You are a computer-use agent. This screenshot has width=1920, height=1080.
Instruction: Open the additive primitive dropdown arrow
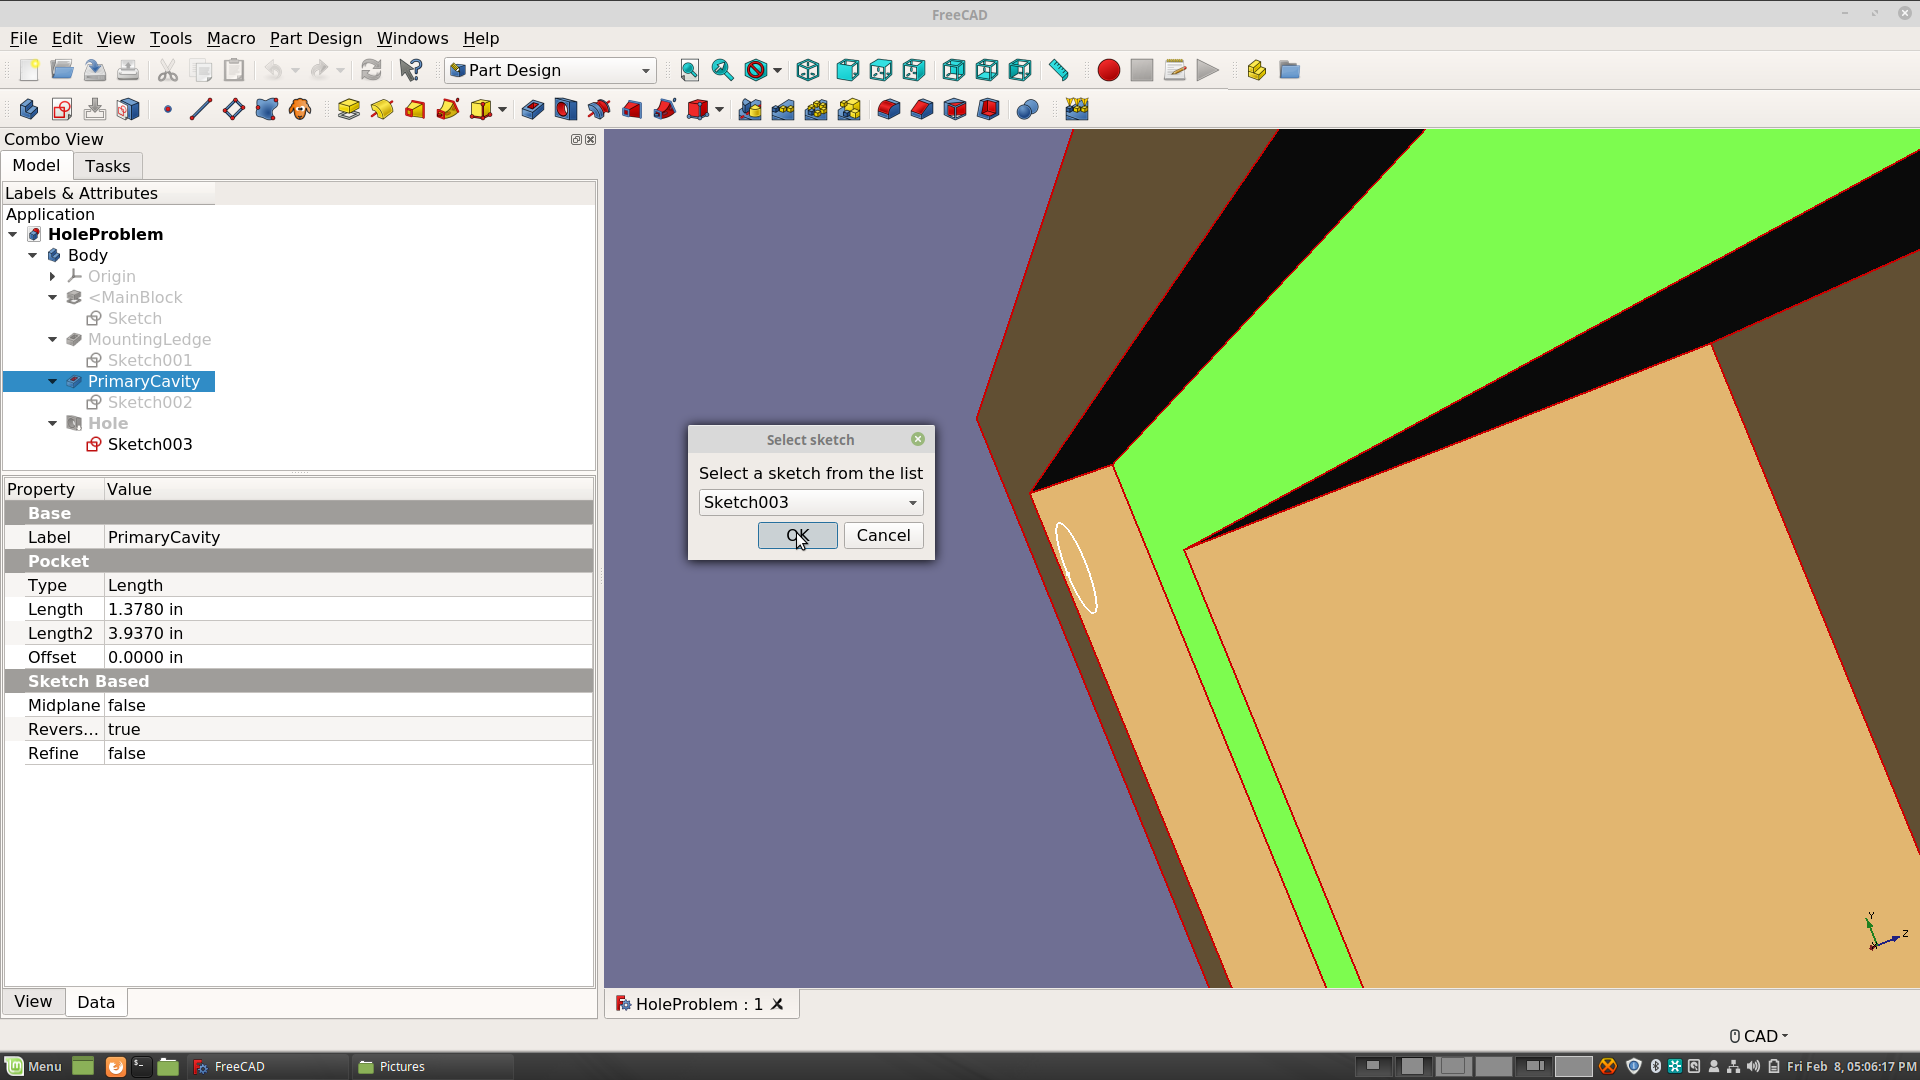(502, 109)
